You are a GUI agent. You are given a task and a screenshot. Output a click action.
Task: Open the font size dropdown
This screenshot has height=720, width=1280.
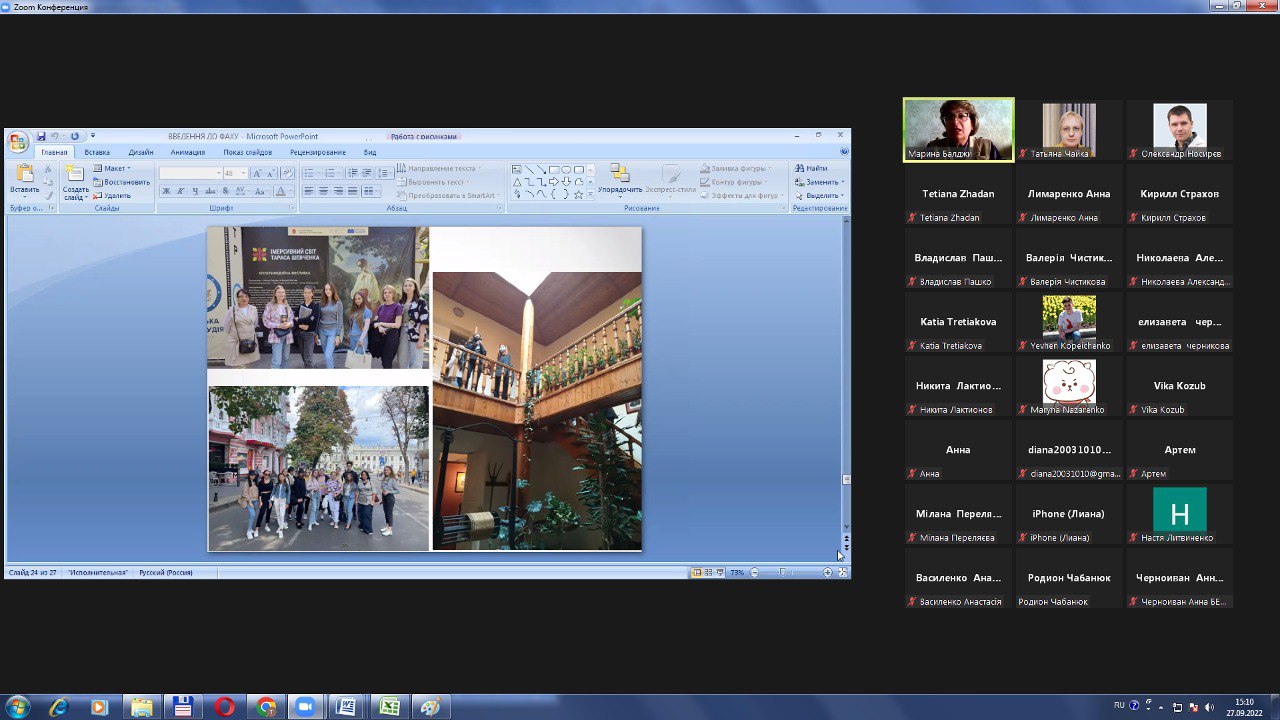click(x=243, y=173)
